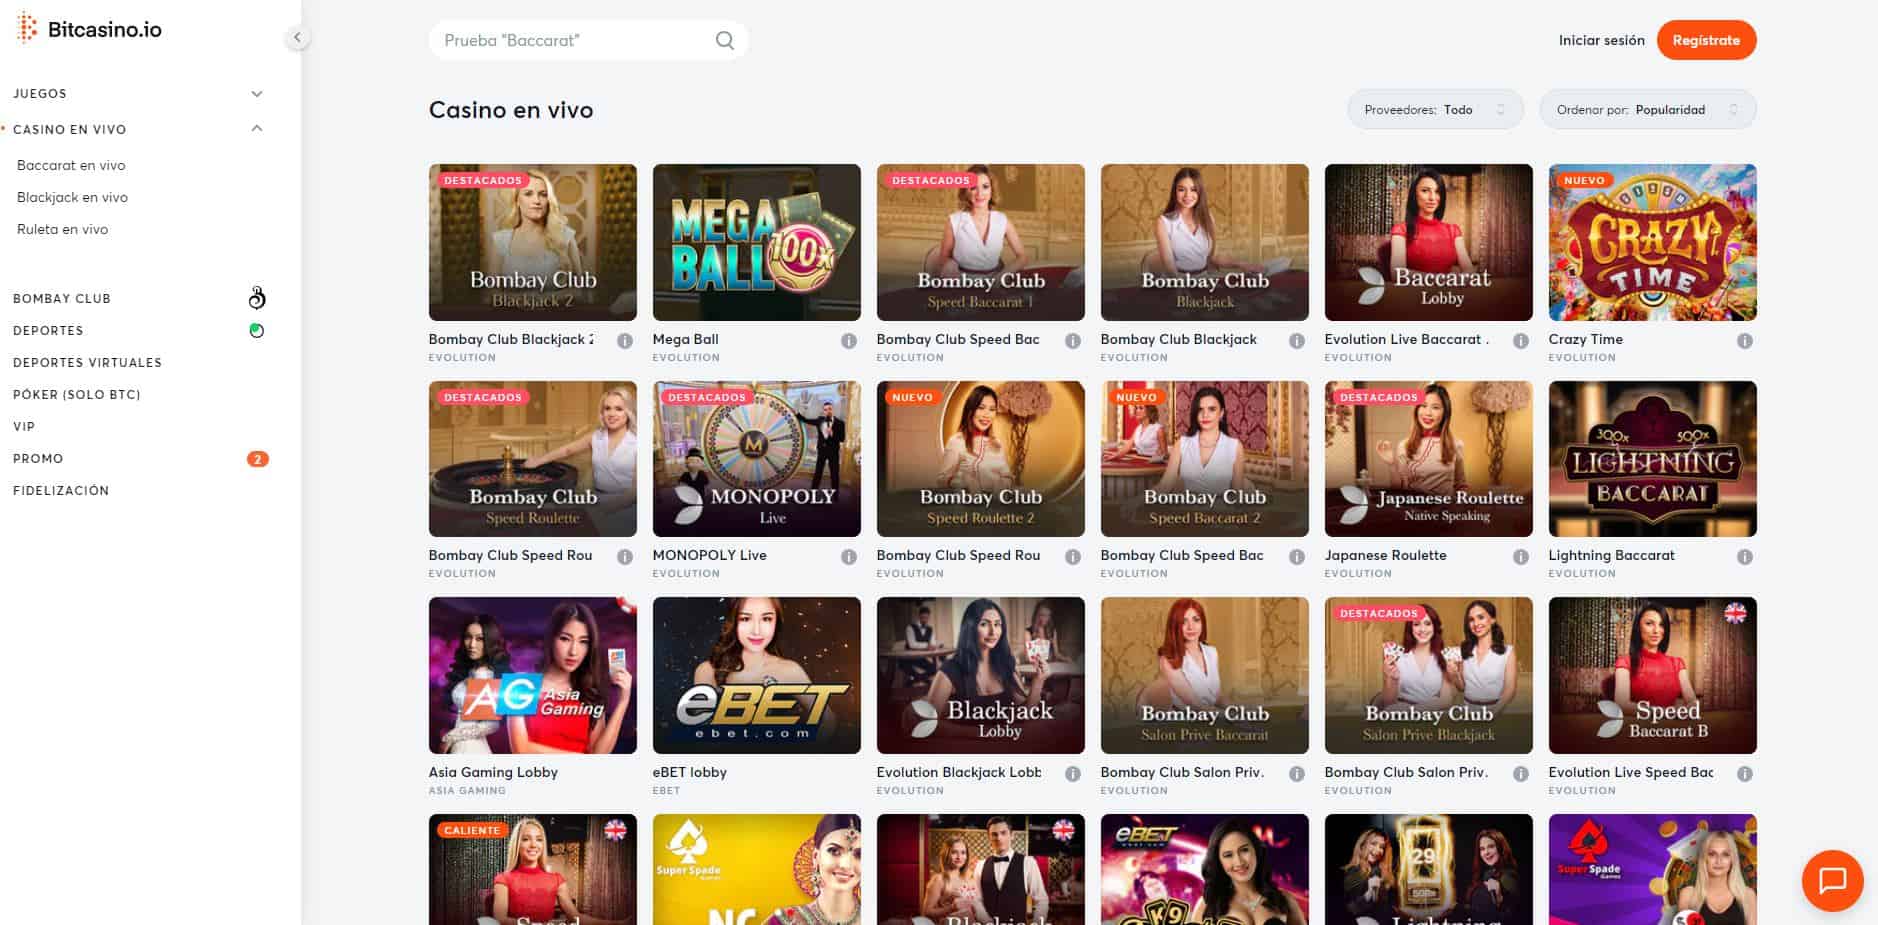Open Asia Gaming Lobby thumbnail

click(532, 675)
